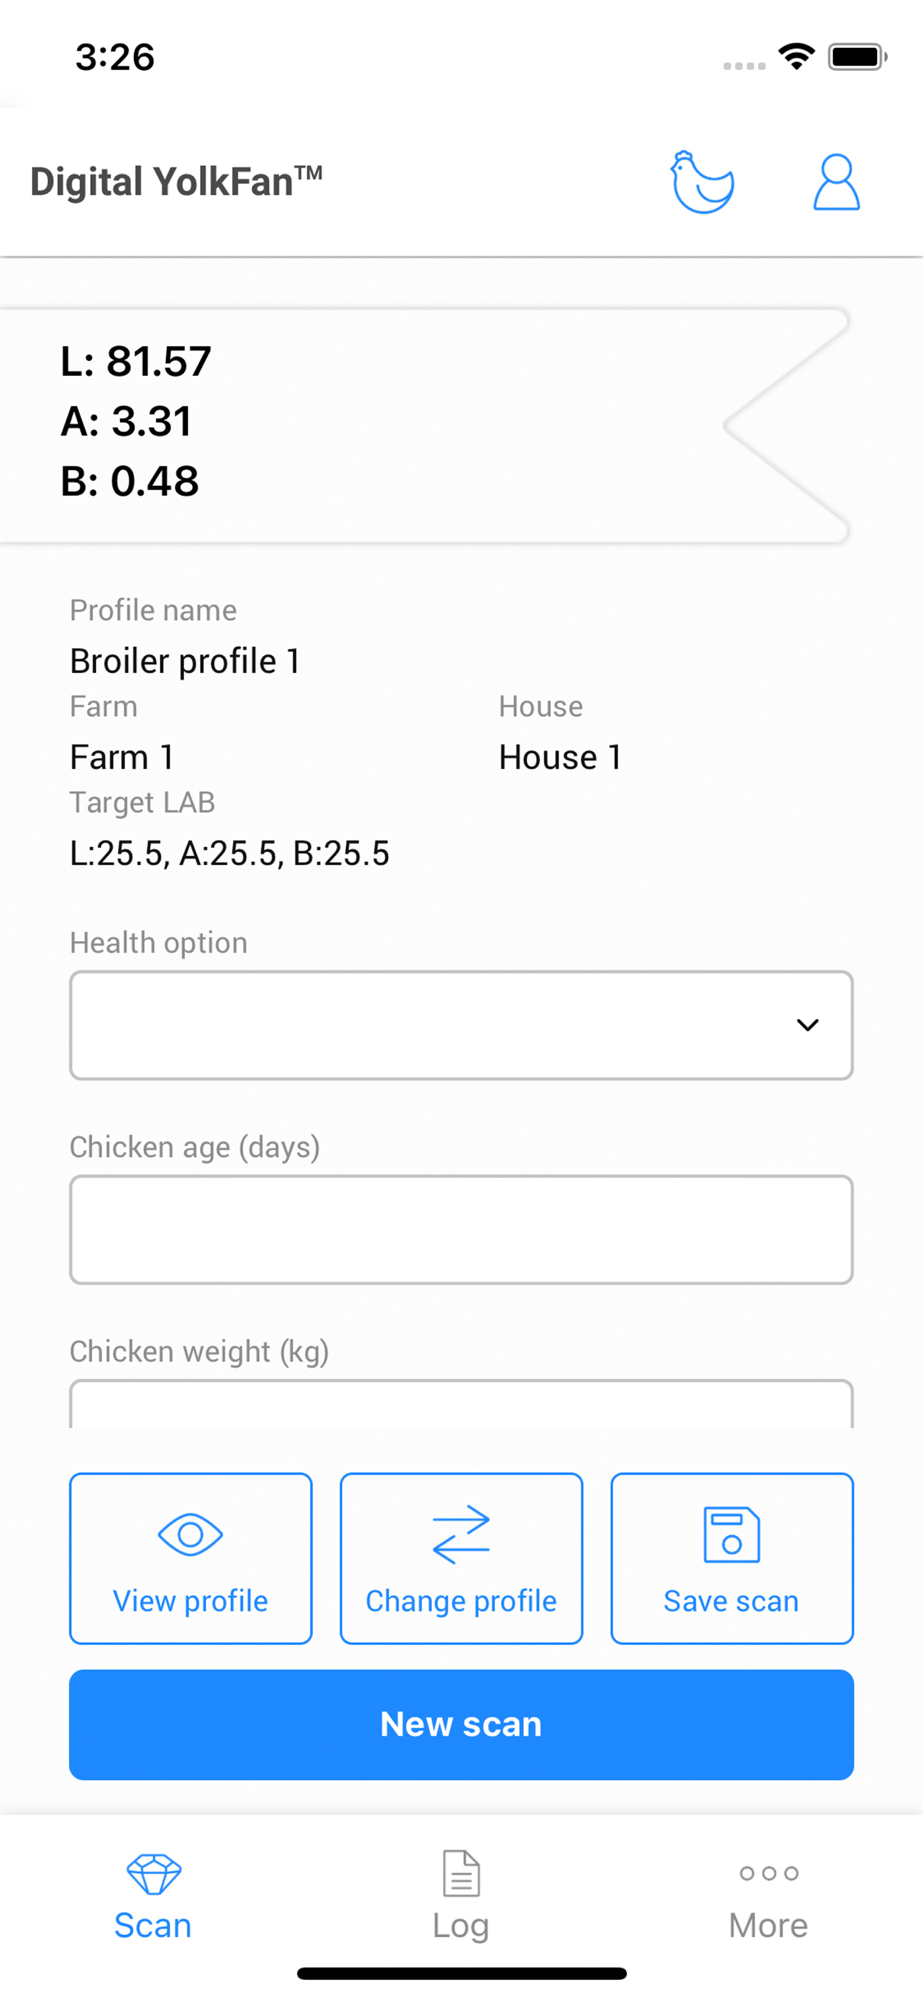
Task: Switch to the Log tab
Action: tap(461, 1925)
